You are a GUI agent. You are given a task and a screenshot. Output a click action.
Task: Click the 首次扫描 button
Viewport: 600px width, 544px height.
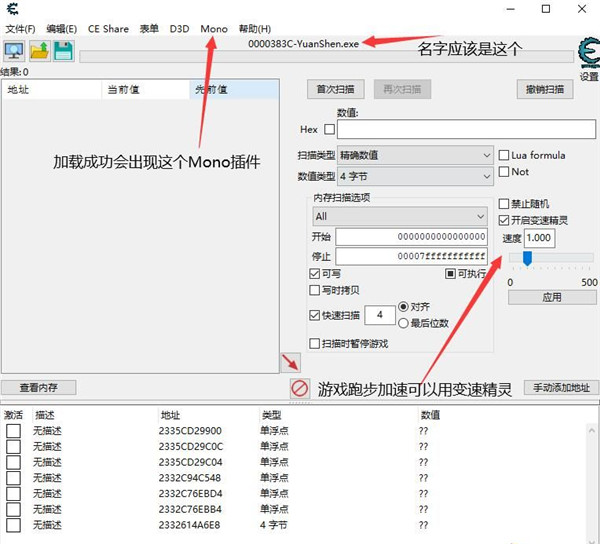(x=336, y=90)
